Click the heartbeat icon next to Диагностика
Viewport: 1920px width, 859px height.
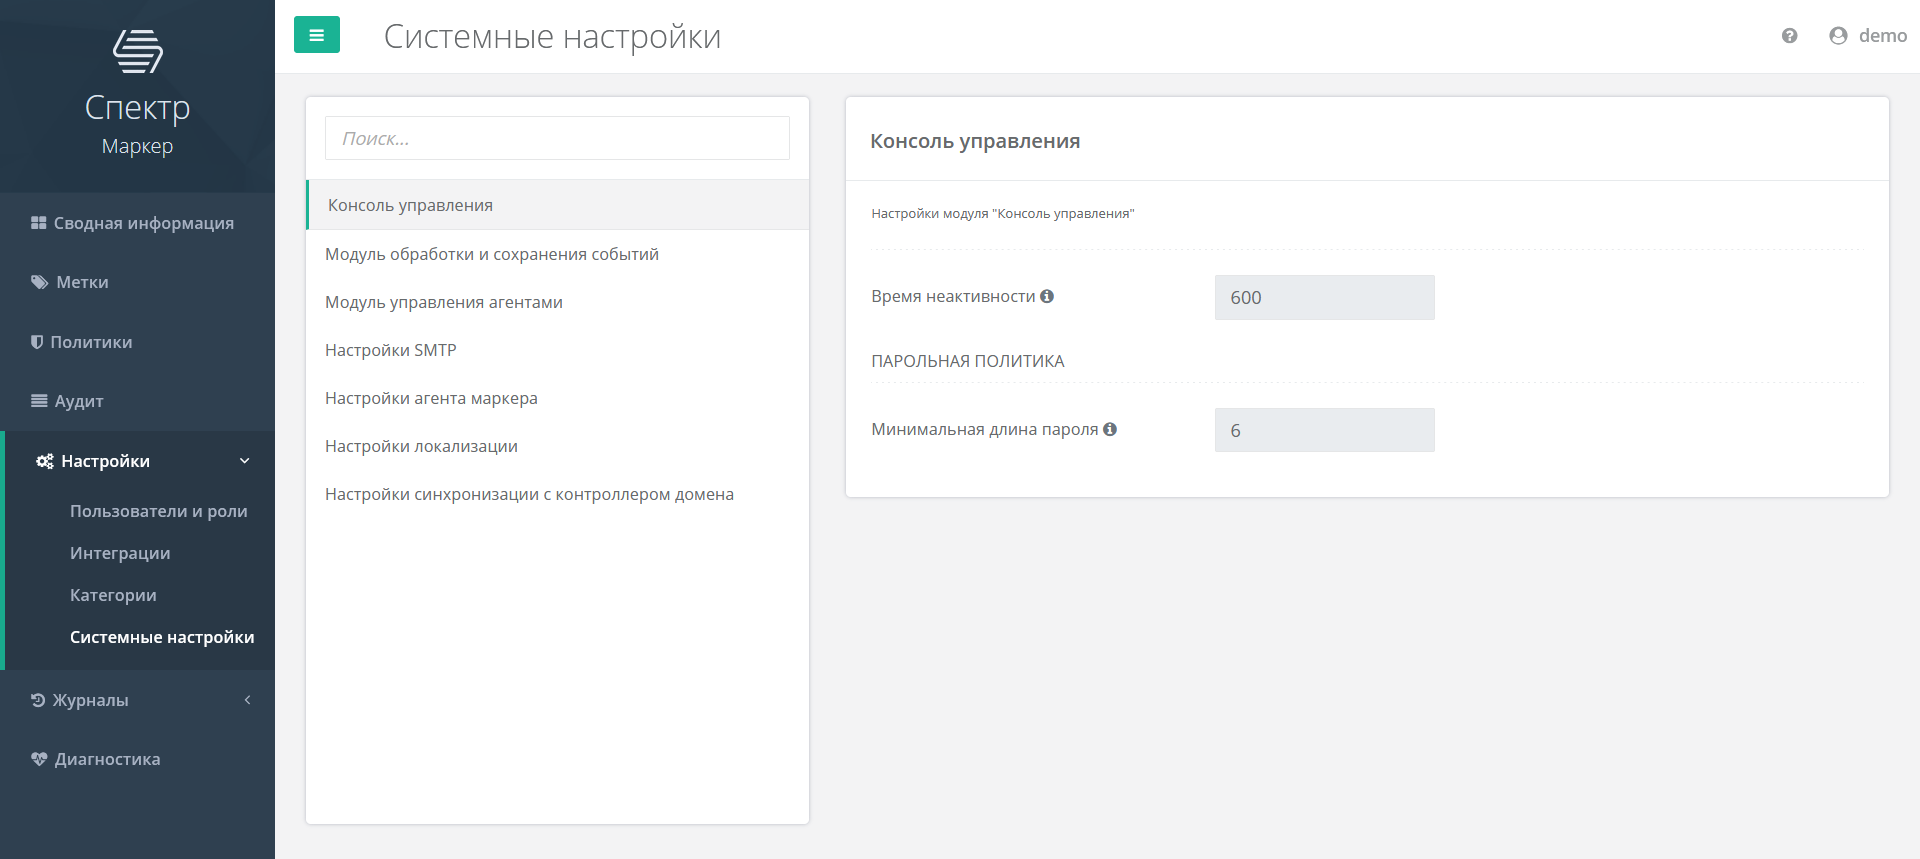[39, 759]
